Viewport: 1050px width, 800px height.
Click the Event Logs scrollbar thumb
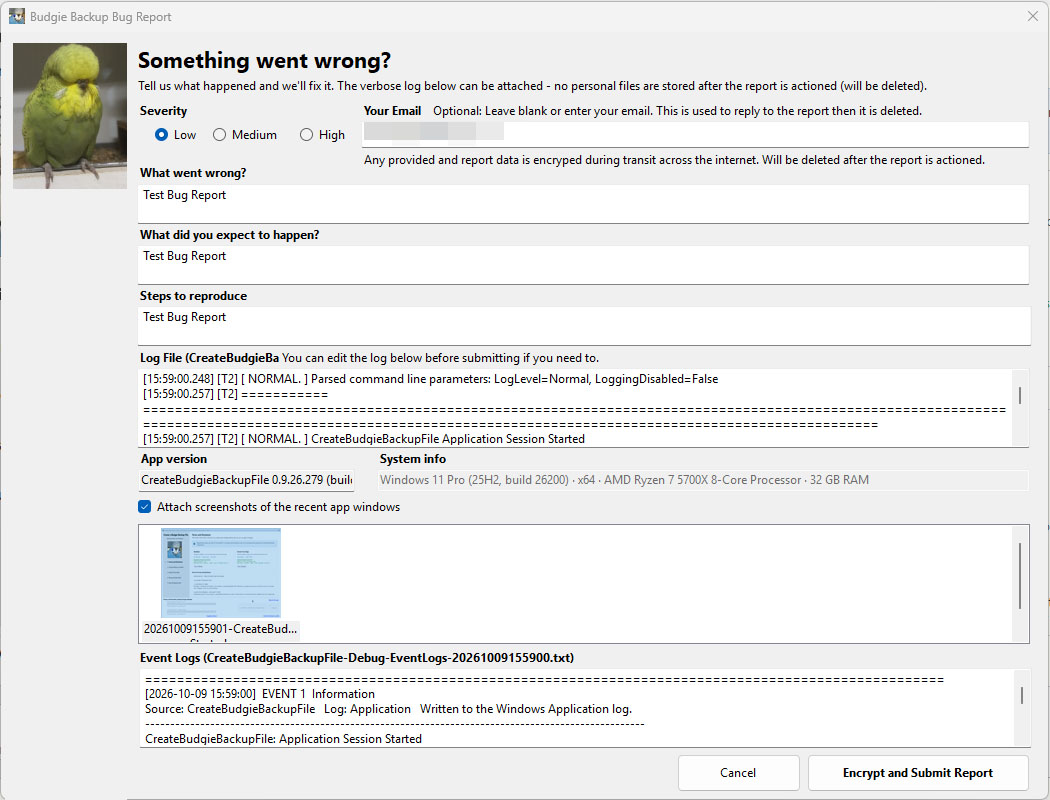[x=1021, y=695]
